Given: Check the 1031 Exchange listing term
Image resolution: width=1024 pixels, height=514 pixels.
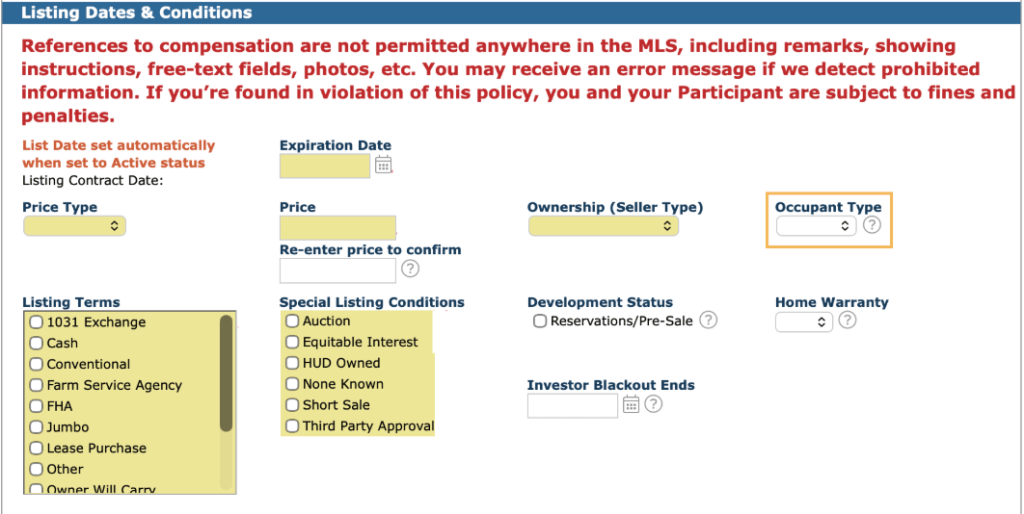Looking at the screenshot, I should pos(36,322).
